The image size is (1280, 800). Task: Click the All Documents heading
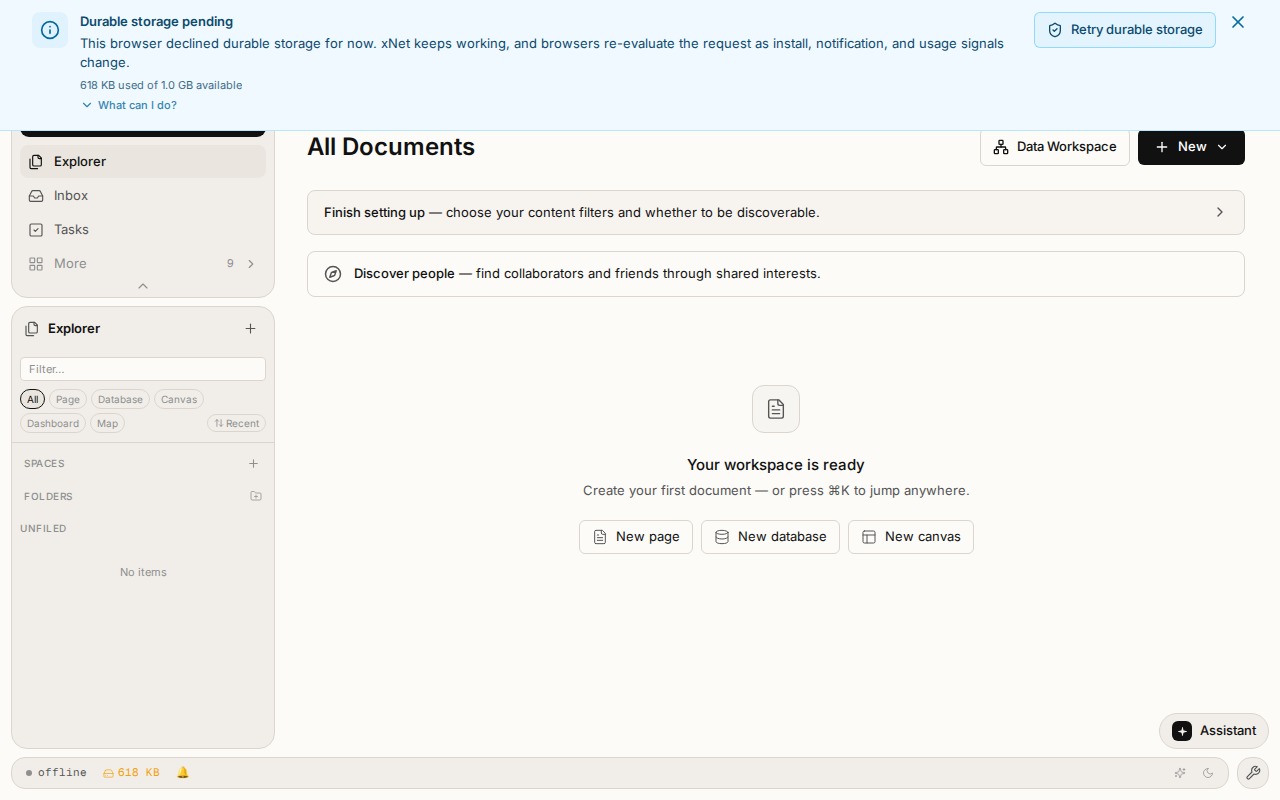click(x=391, y=147)
